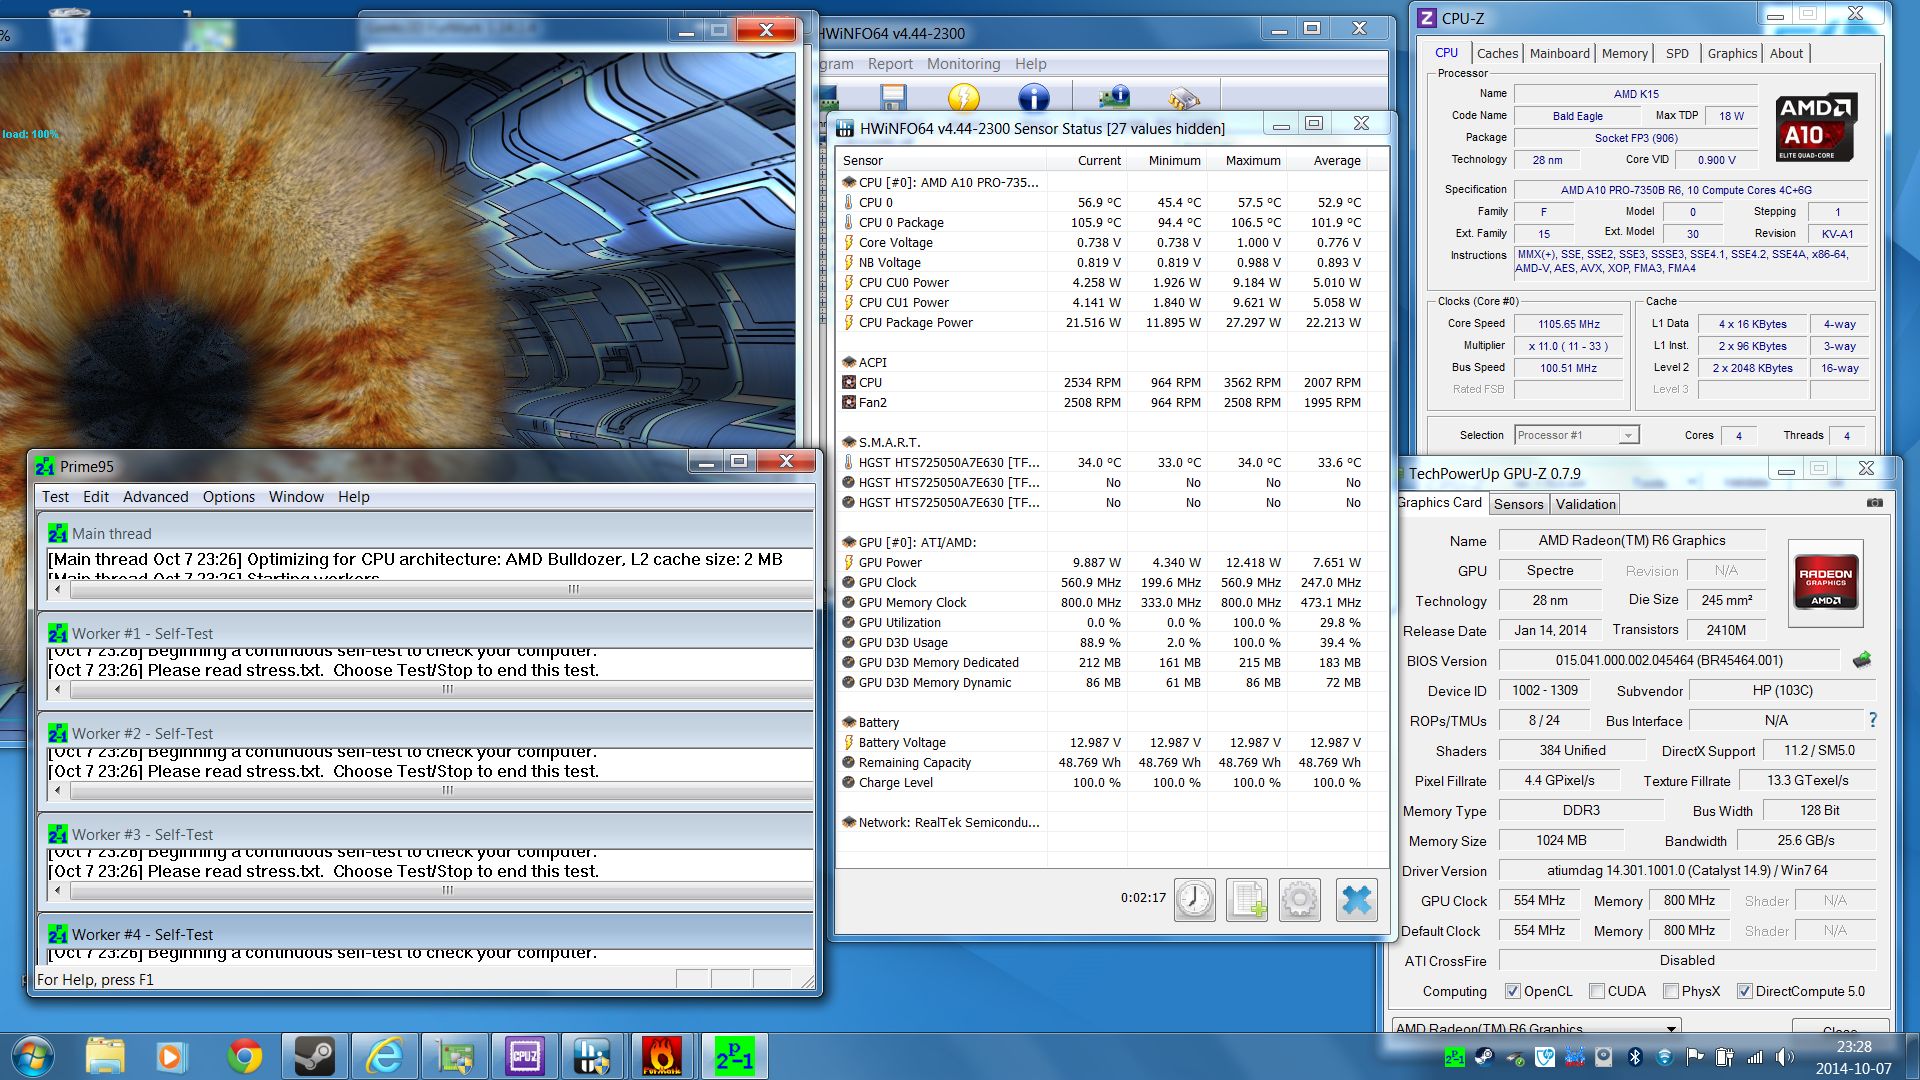Switch to the Mainboard tab in CPU-Z
This screenshot has height=1080, width=1920.
point(1559,54)
